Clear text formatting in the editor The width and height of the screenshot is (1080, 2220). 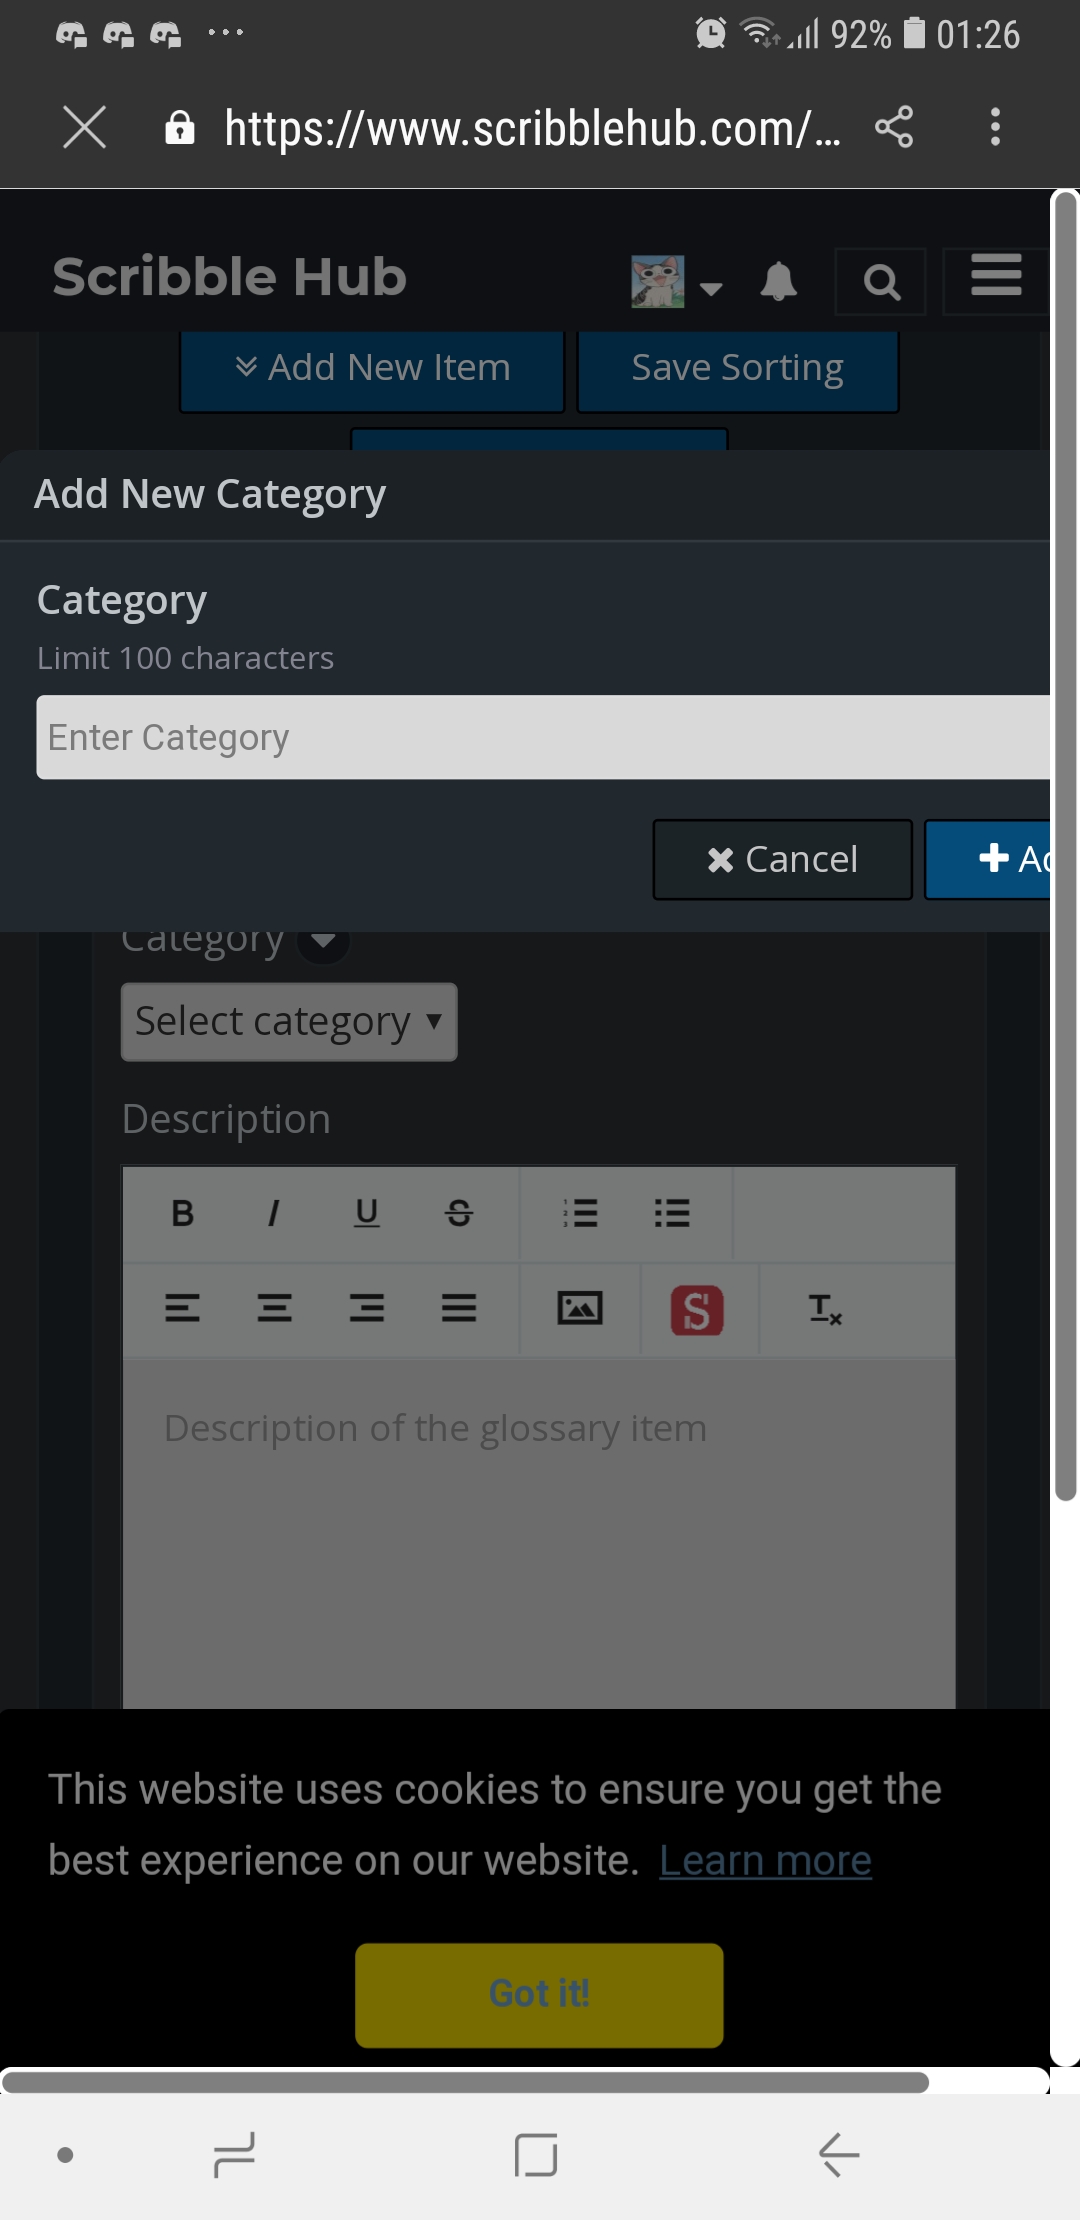tap(825, 1308)
